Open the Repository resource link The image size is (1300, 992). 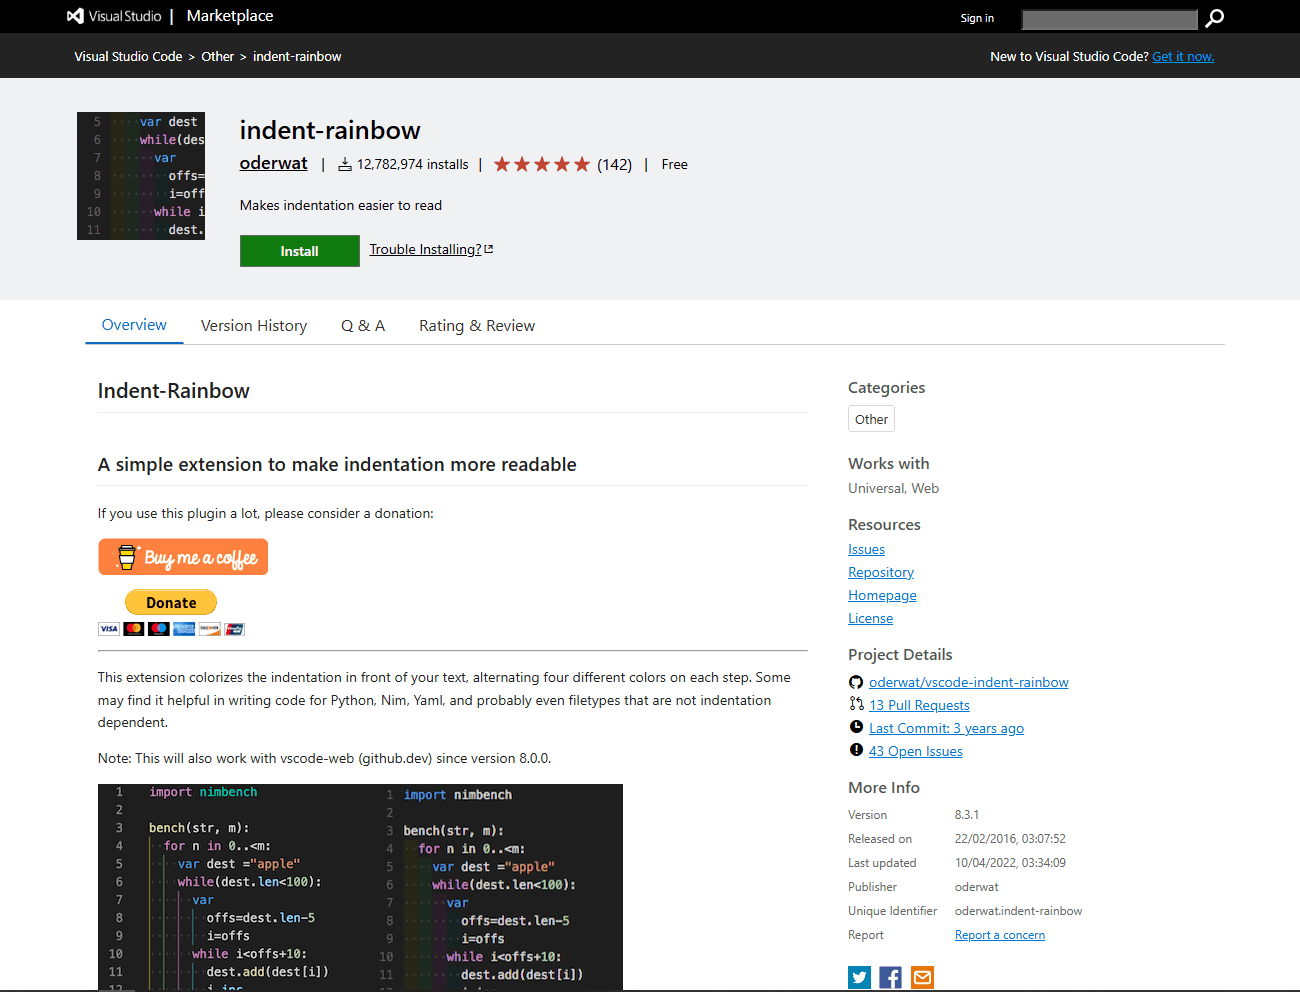click(x=881, y=572)
